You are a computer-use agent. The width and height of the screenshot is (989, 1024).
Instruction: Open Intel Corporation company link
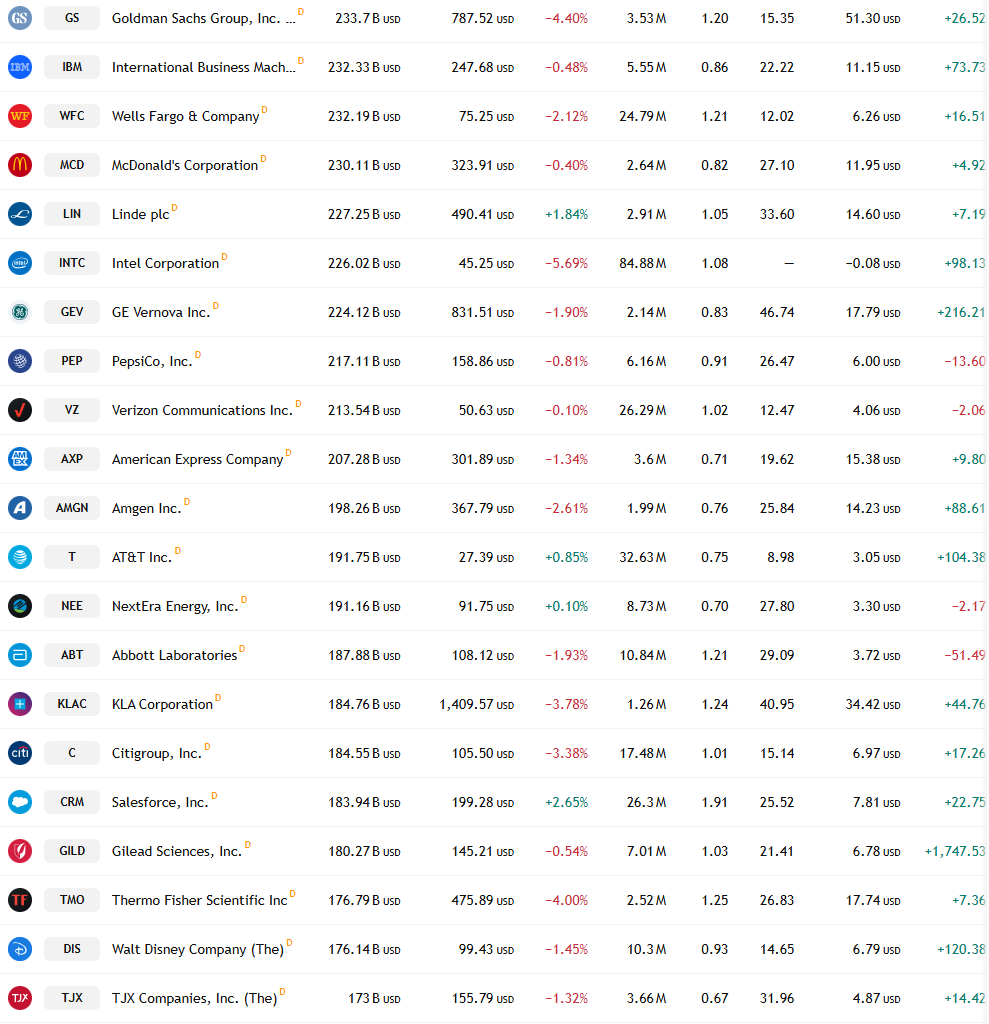165,263
